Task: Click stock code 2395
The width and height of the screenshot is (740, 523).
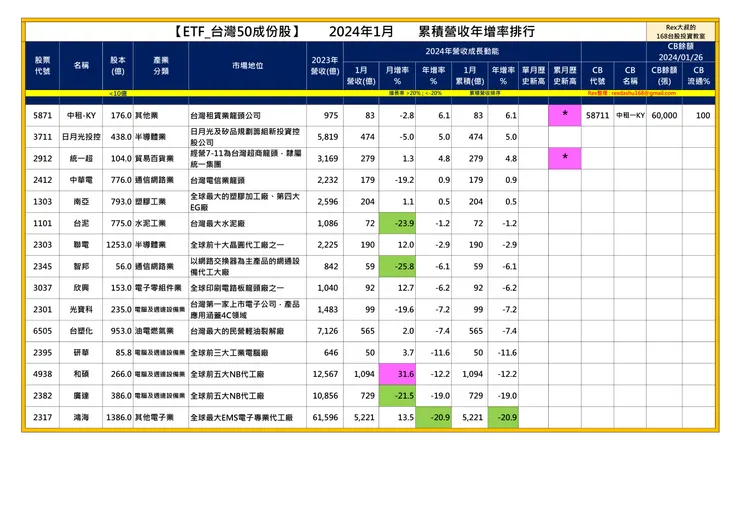Action: (42, 353)
